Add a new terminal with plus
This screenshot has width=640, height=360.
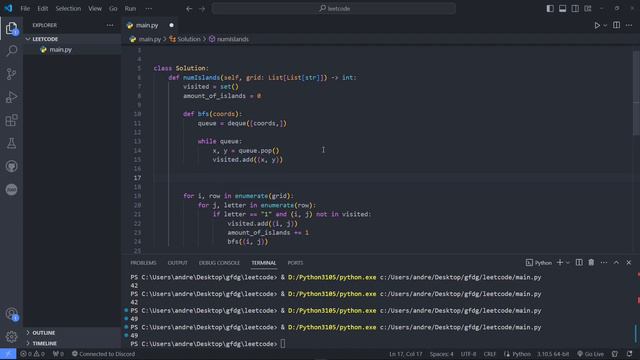pyautogui.click(x=560, y=262)
